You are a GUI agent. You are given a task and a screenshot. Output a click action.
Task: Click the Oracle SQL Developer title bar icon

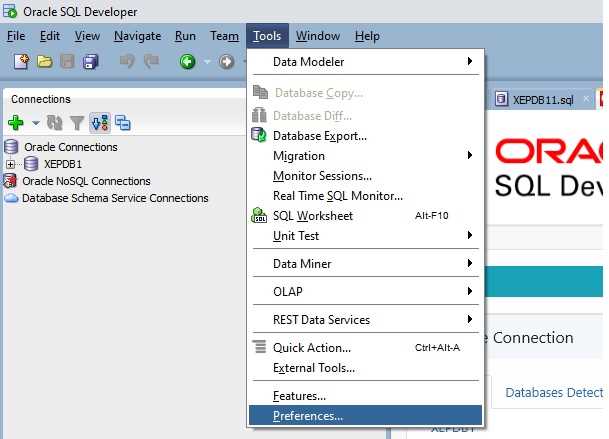pos(10,11)
